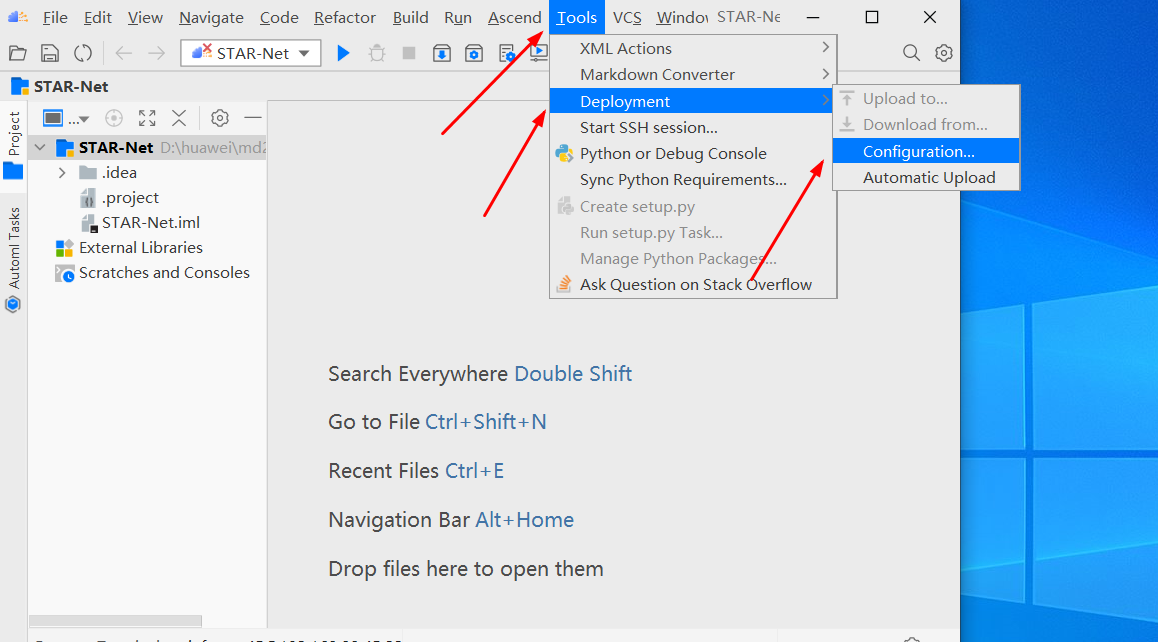Viewport: 1158px width, 642px height.
Task: Click the .idea folder icon
Action: [88, 173]
